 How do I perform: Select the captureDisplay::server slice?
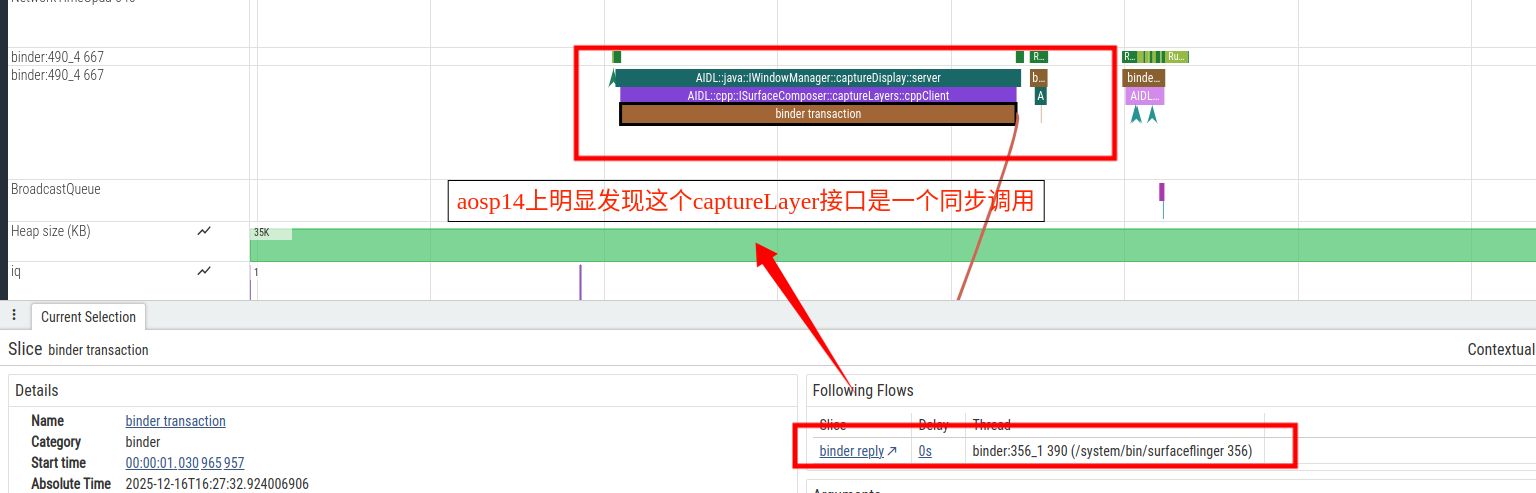[818, 78]
